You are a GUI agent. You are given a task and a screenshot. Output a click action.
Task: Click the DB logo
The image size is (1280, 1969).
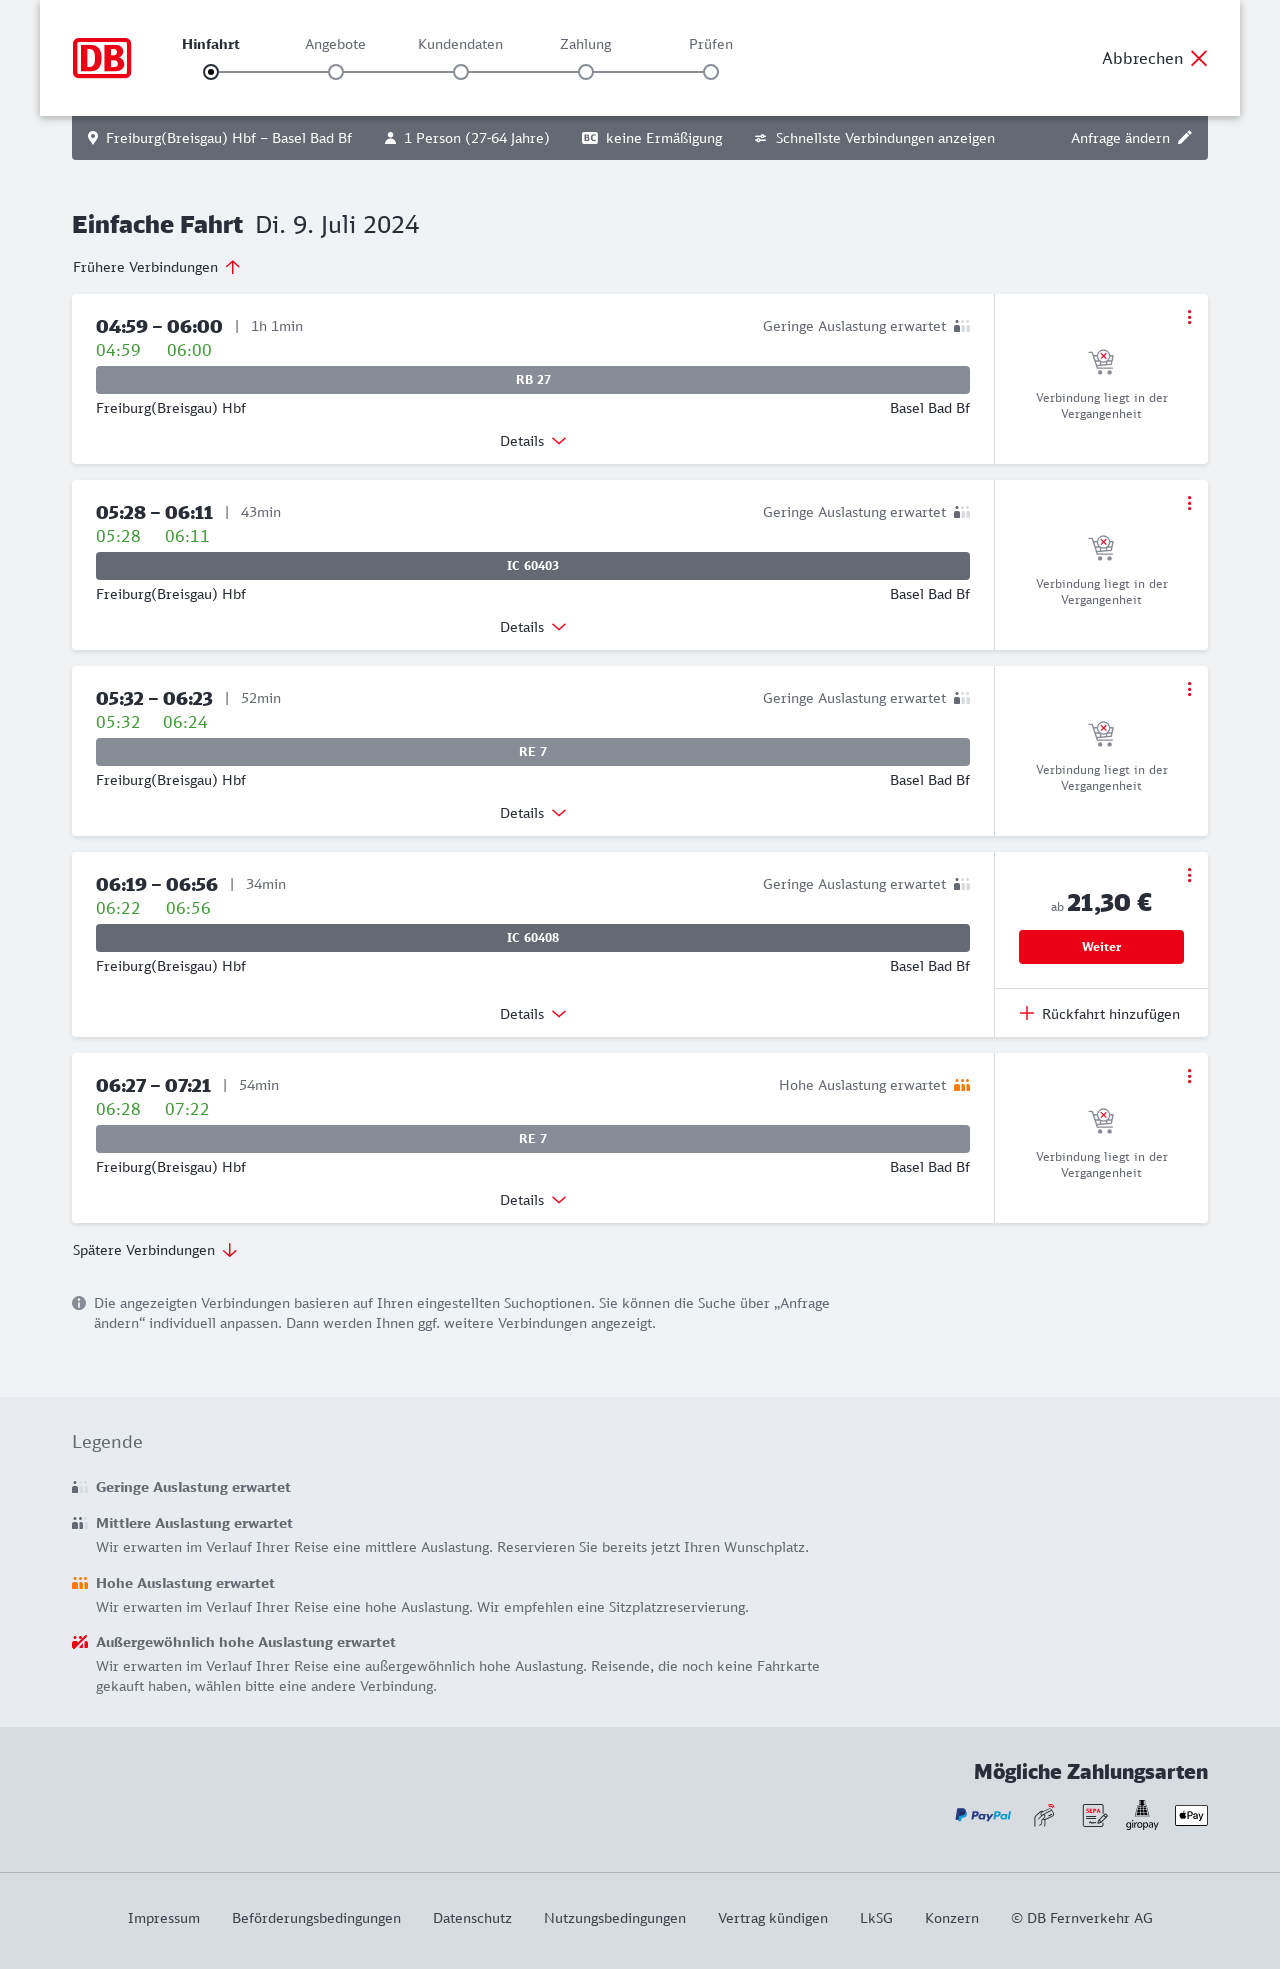102,58
